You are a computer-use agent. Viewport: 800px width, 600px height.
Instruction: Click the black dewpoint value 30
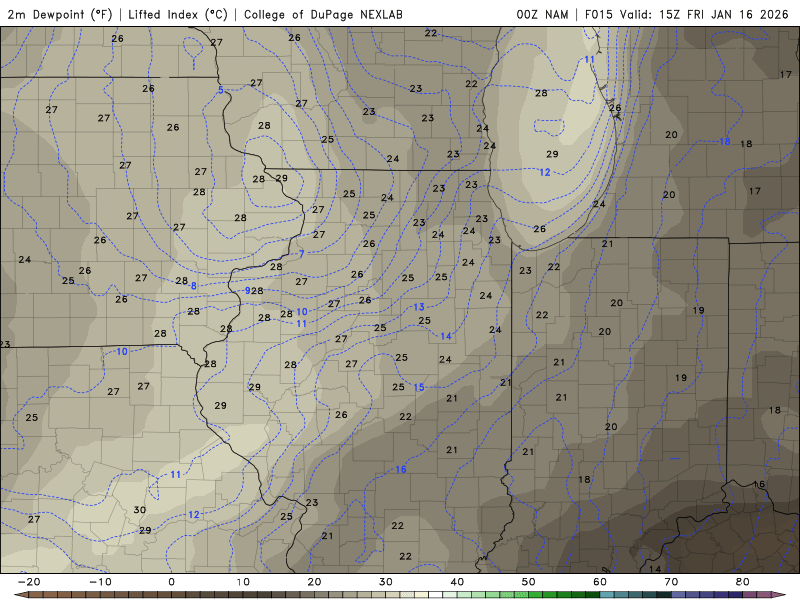click(x=140, y=510)
